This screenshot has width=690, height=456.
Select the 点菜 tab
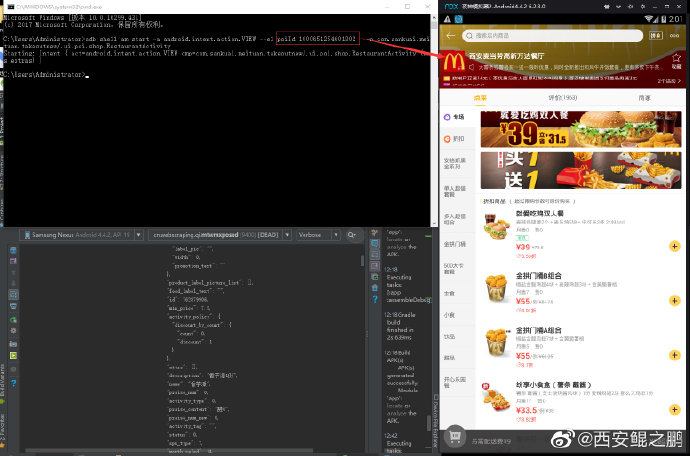(480, 98)
